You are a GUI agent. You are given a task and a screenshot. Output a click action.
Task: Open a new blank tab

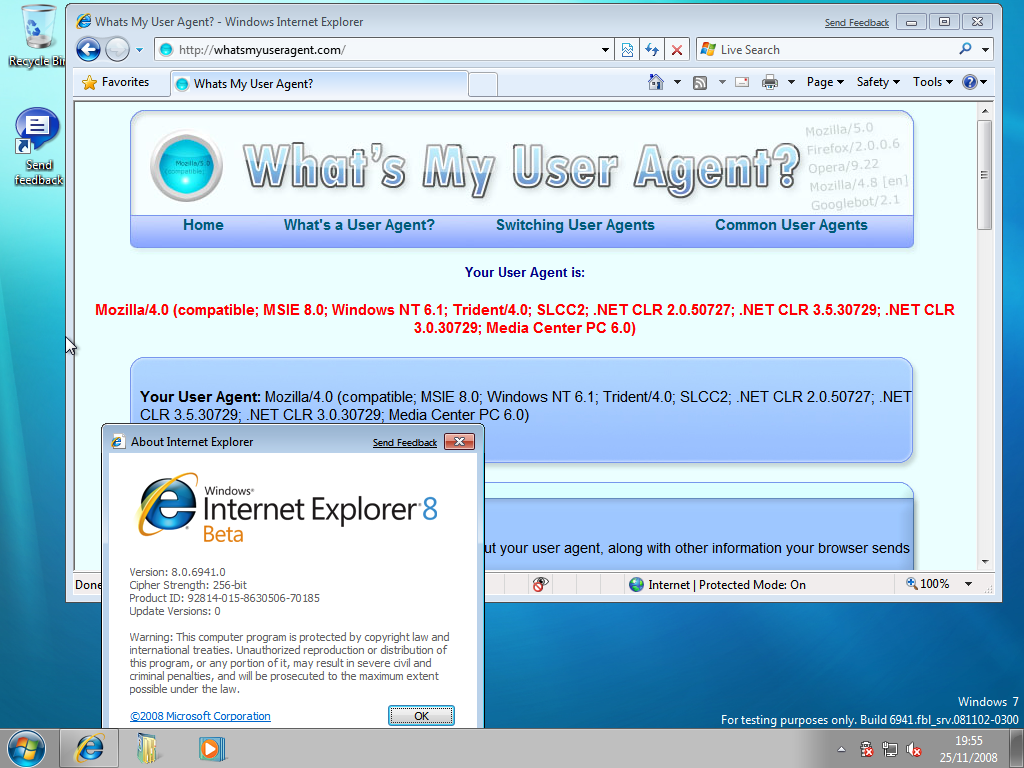(483, 85)
